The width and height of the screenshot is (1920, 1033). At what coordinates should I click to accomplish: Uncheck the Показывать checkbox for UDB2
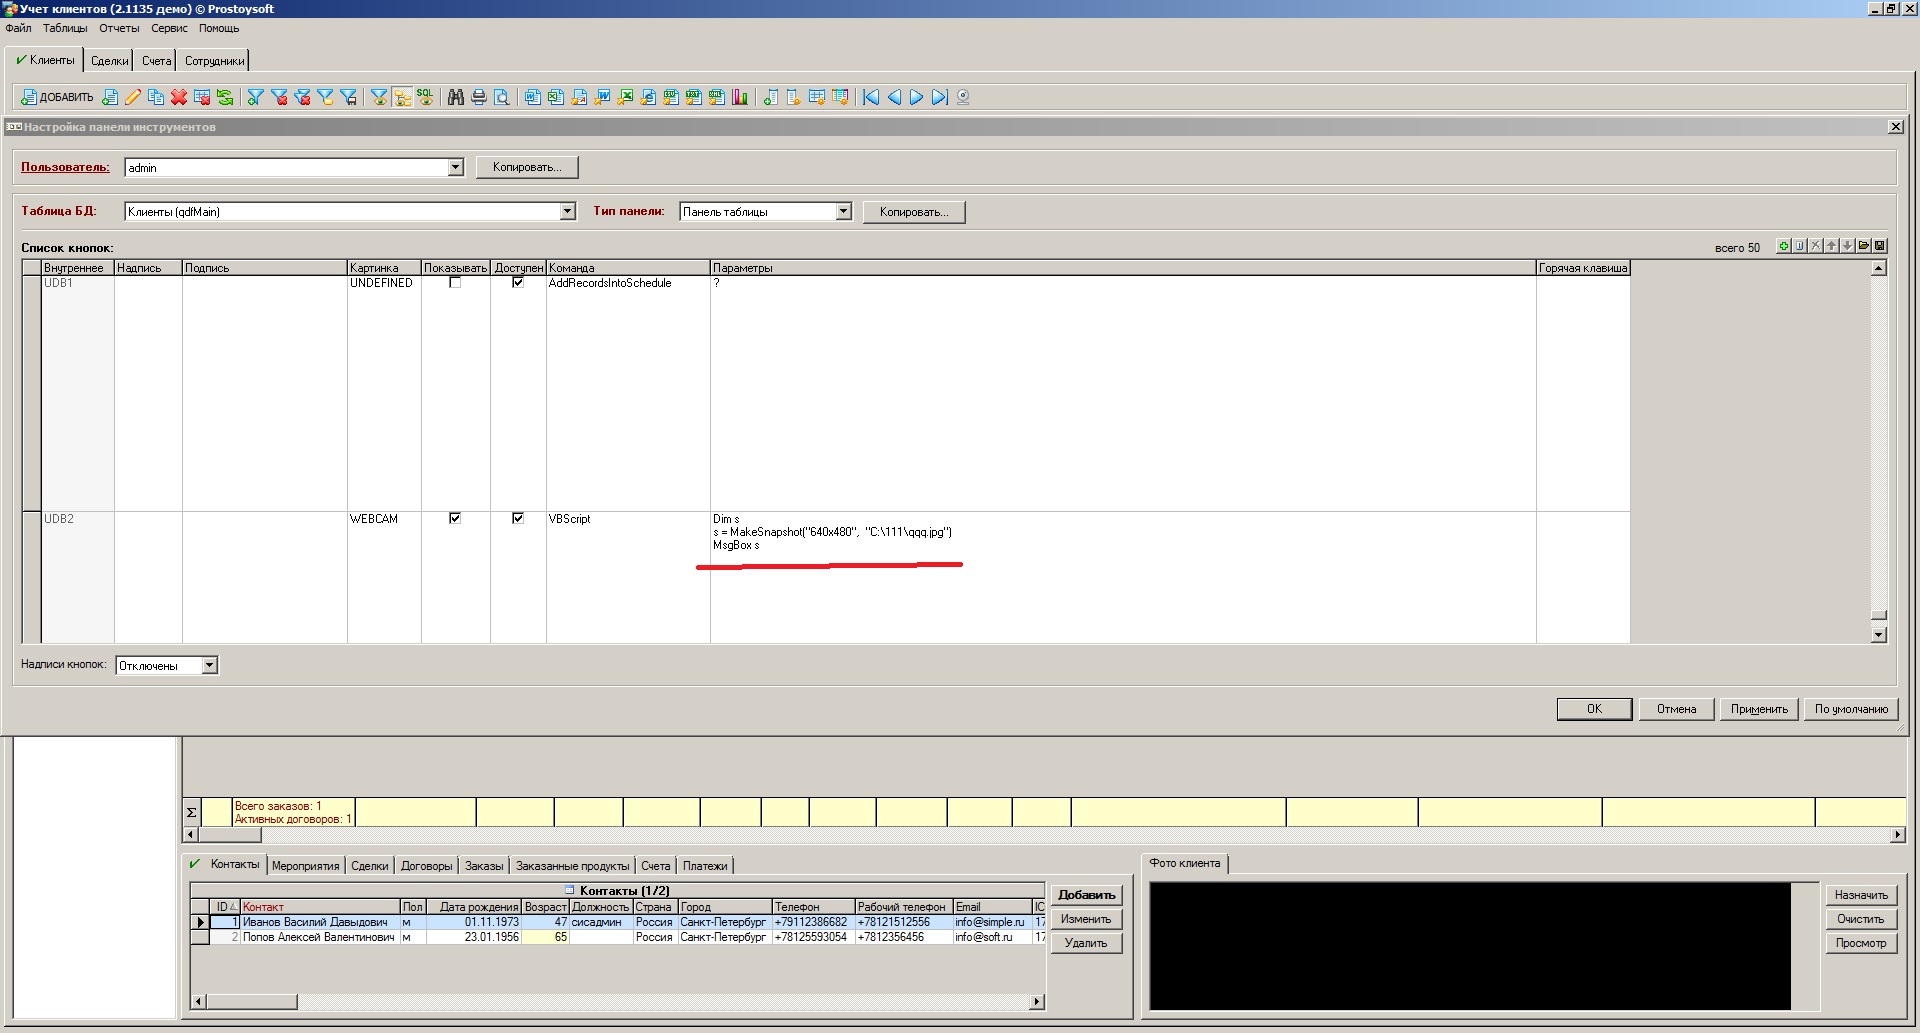455,518
